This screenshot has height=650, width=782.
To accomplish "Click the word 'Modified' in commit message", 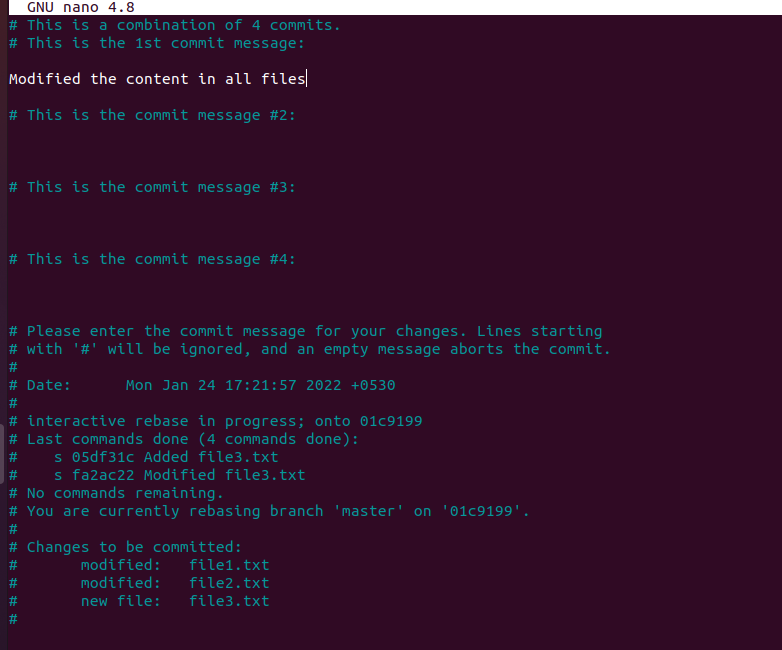I will pos(45,79).
